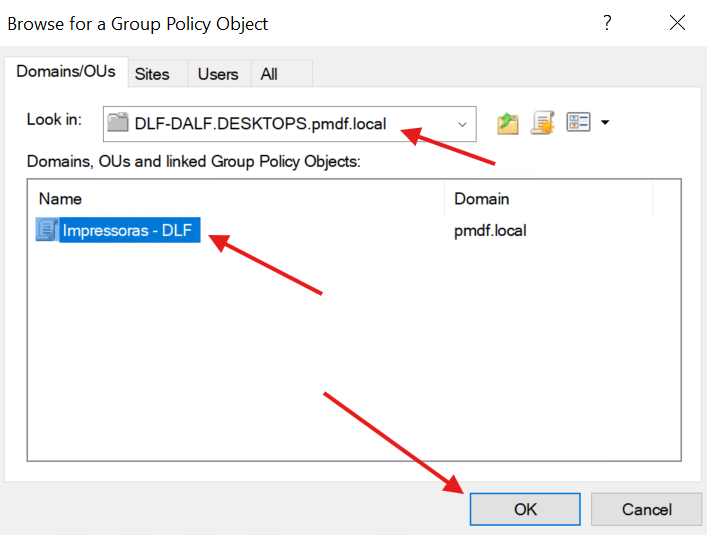Expand the small arrow next to View icon
This screenshot has width=707, height=535.
pyautogui.click(x=605, y=124)
